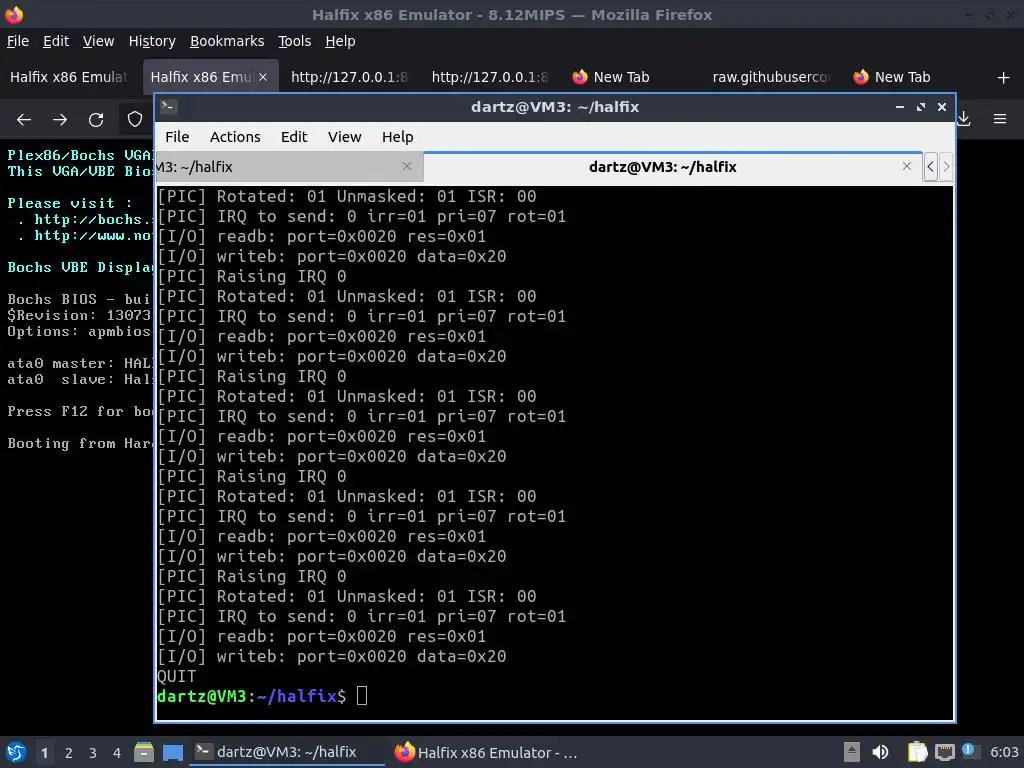This screenshot has width=1024, height=768.
Task: Go back in Firefox history
Action: click(x=24, y=120)
